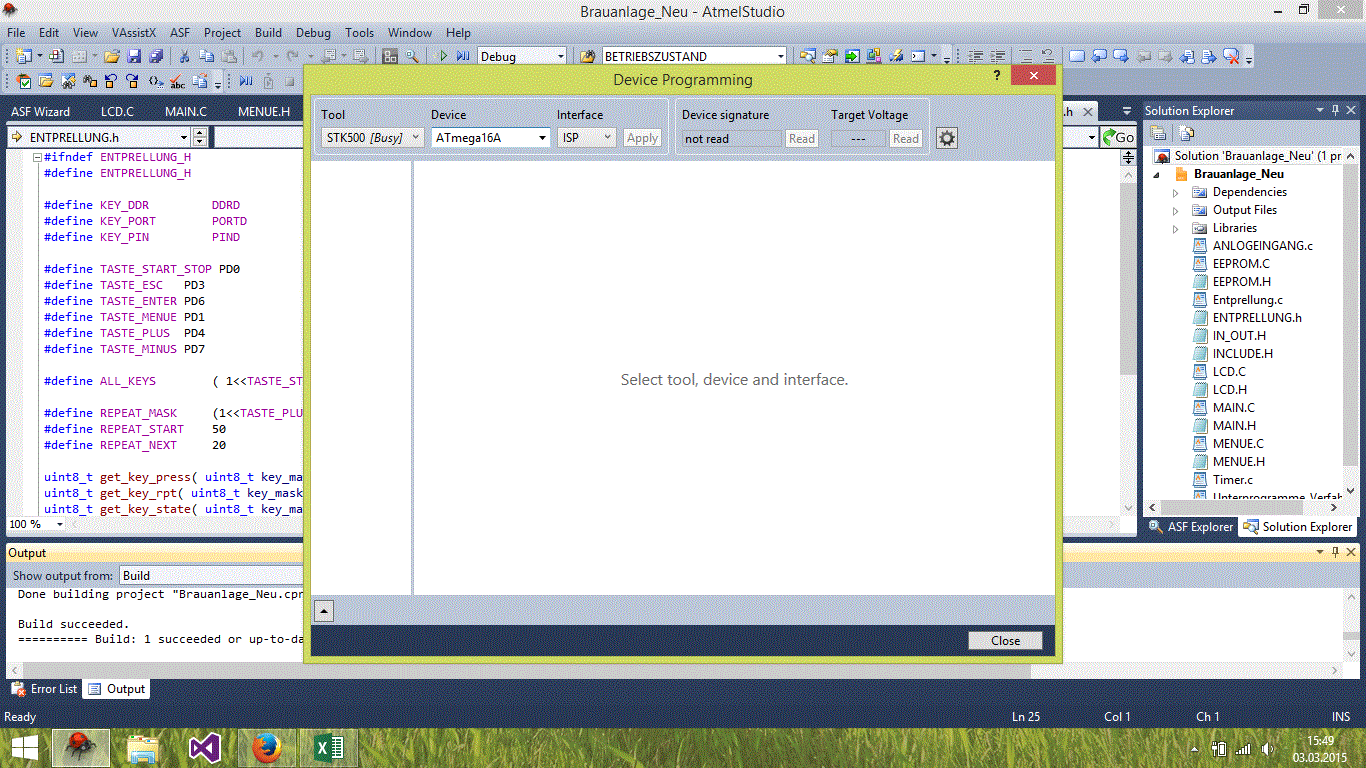1366x768 pixels.
Task: Open the BETRIEBSZUSTAND search combo box
Action: [694, 56]
